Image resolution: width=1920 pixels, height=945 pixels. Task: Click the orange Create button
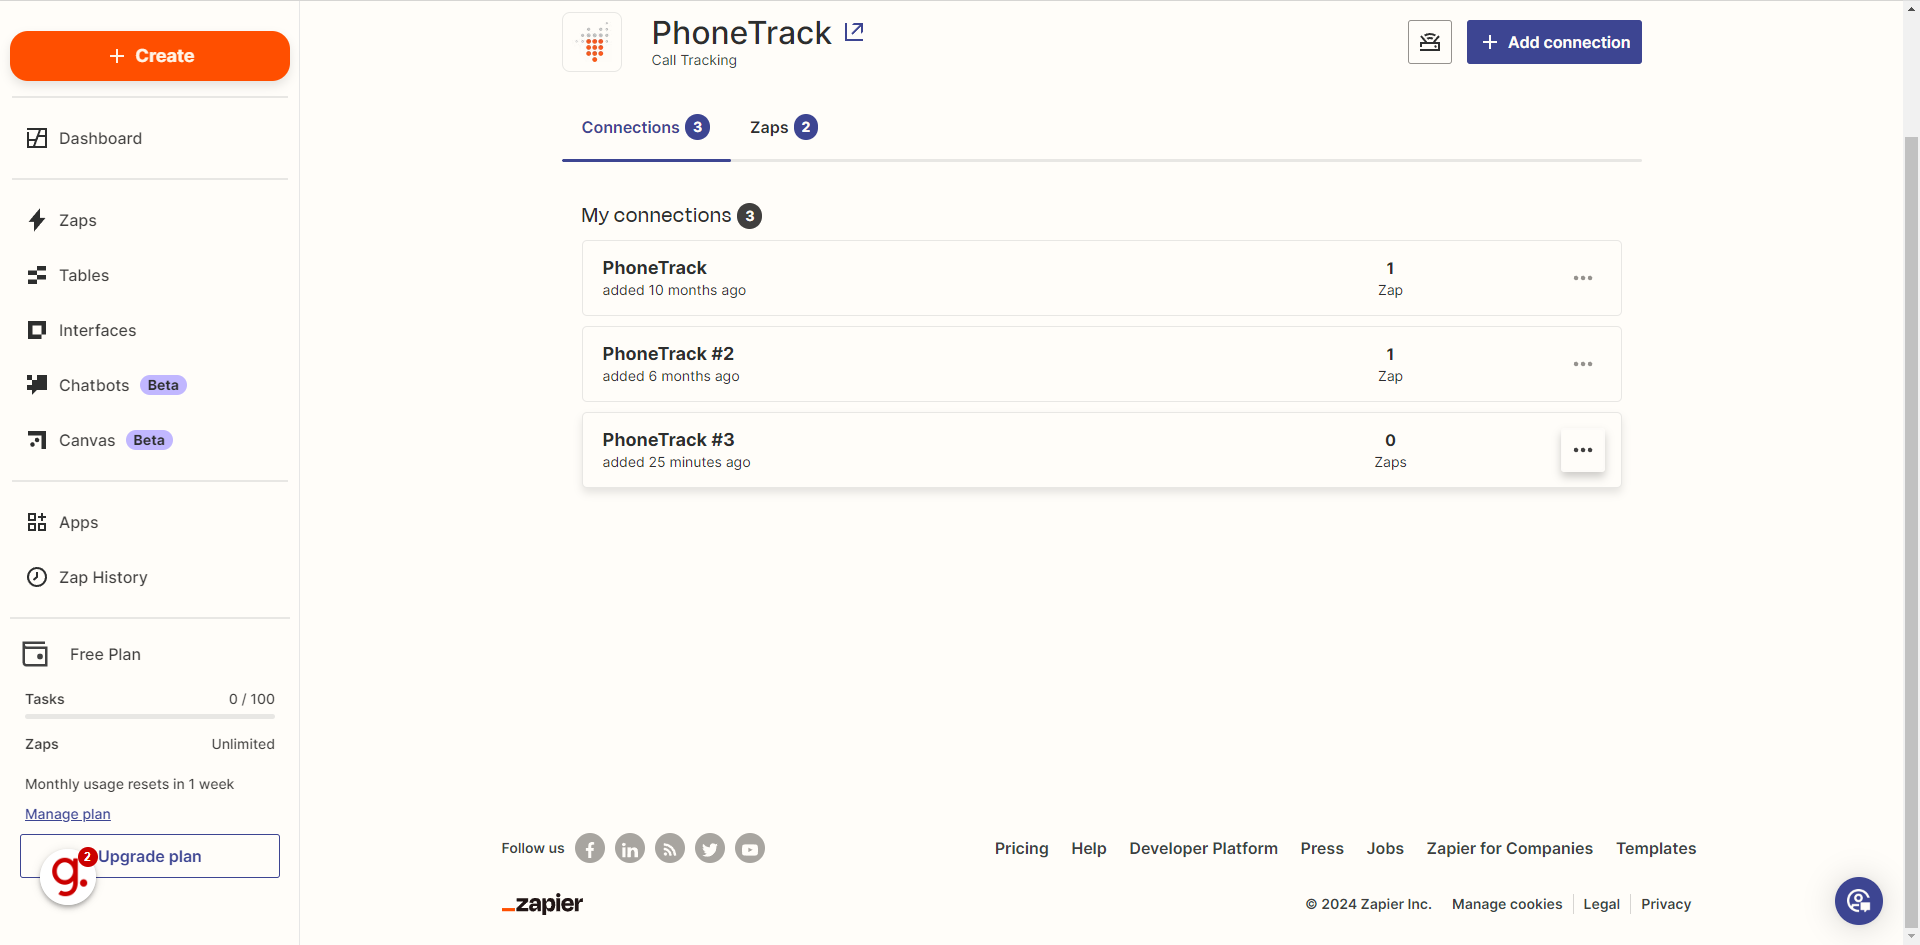click(150, 56)
